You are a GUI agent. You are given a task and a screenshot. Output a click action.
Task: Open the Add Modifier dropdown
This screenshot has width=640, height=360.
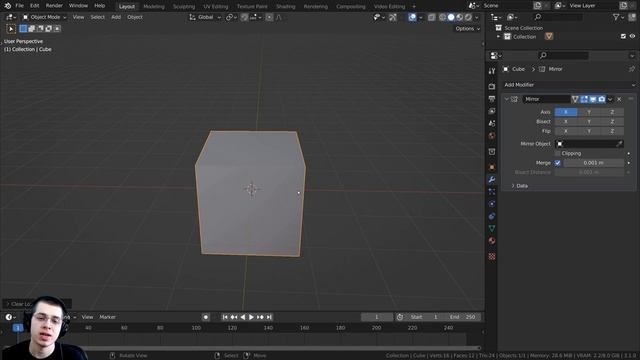point(569,85)
